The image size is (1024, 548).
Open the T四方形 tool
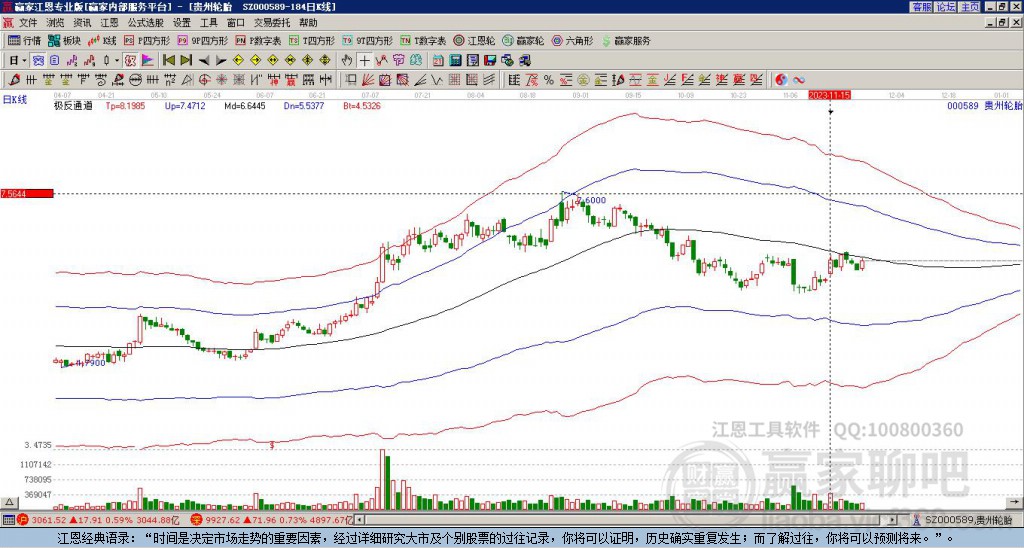(312, 40)
